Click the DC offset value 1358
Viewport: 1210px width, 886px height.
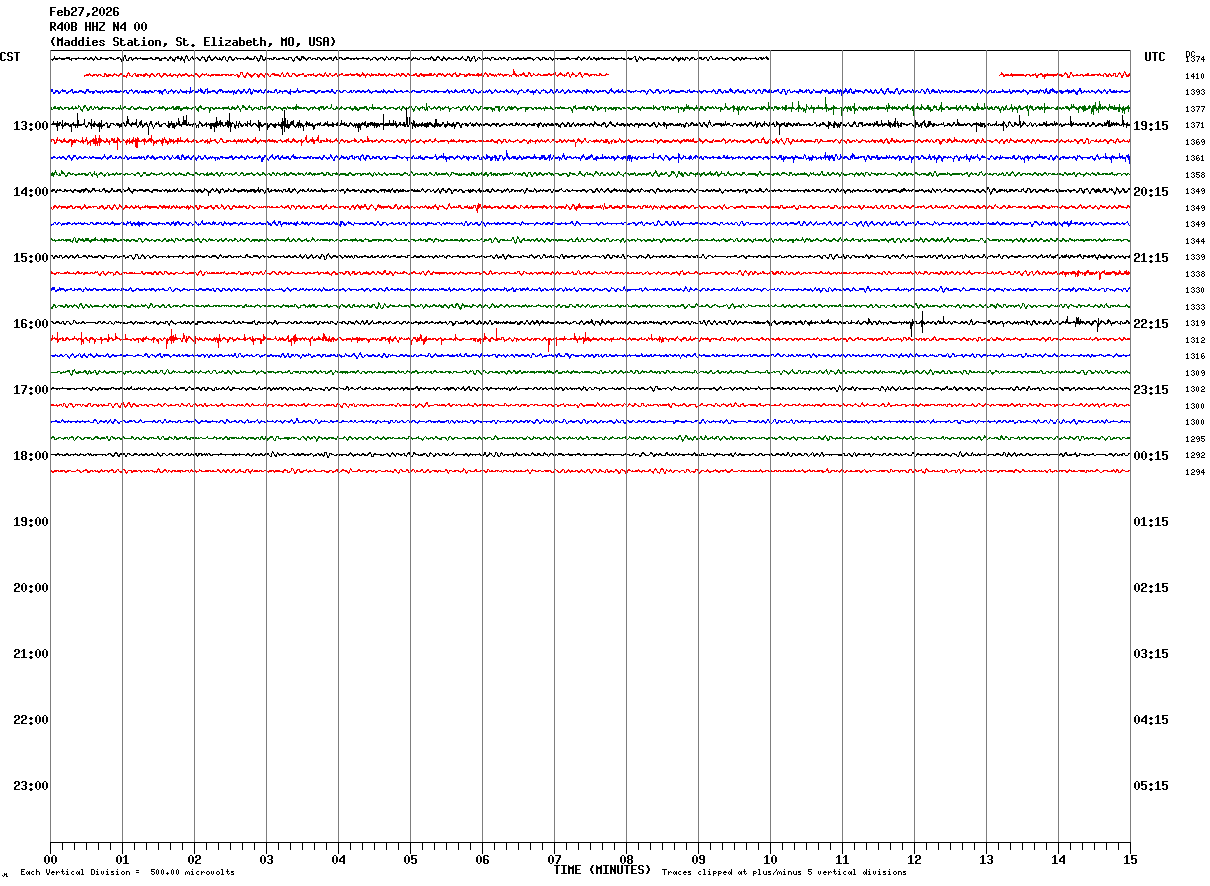click(1195, 175)
